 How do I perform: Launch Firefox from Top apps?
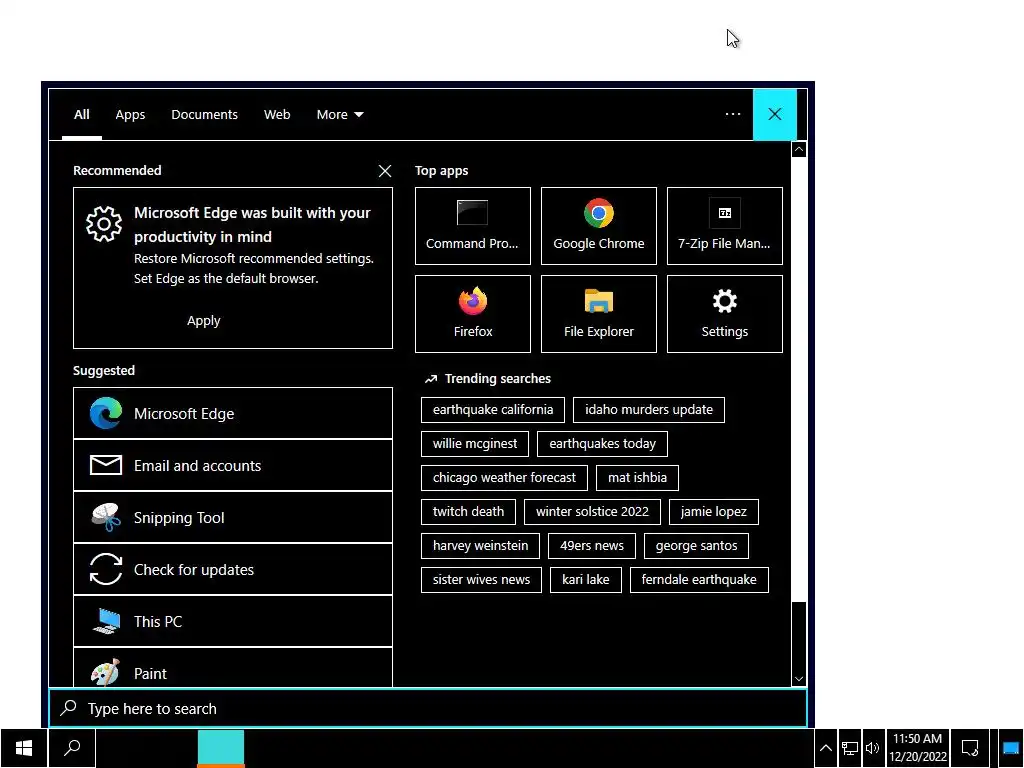click(x=472, y=314)
